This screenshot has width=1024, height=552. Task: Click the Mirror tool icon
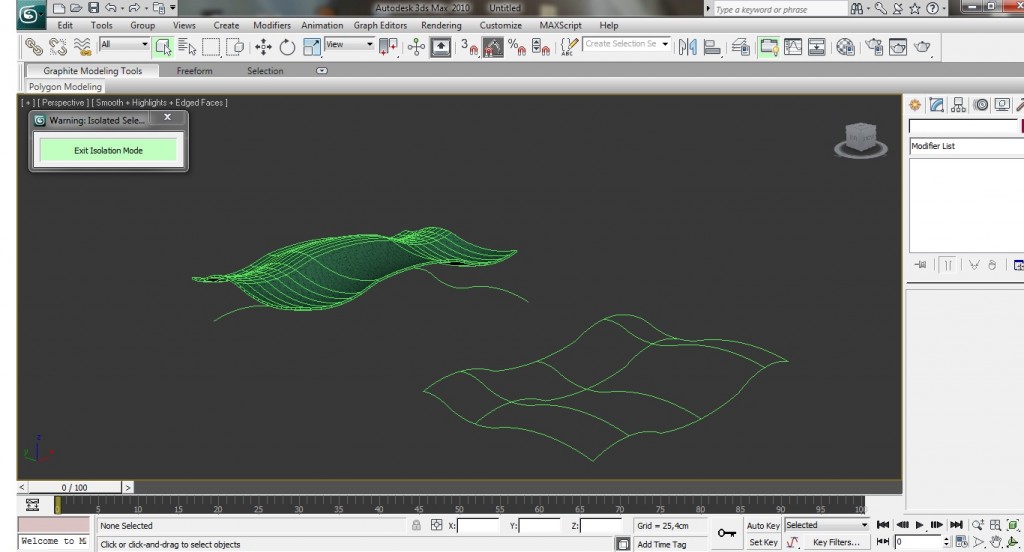688,47
